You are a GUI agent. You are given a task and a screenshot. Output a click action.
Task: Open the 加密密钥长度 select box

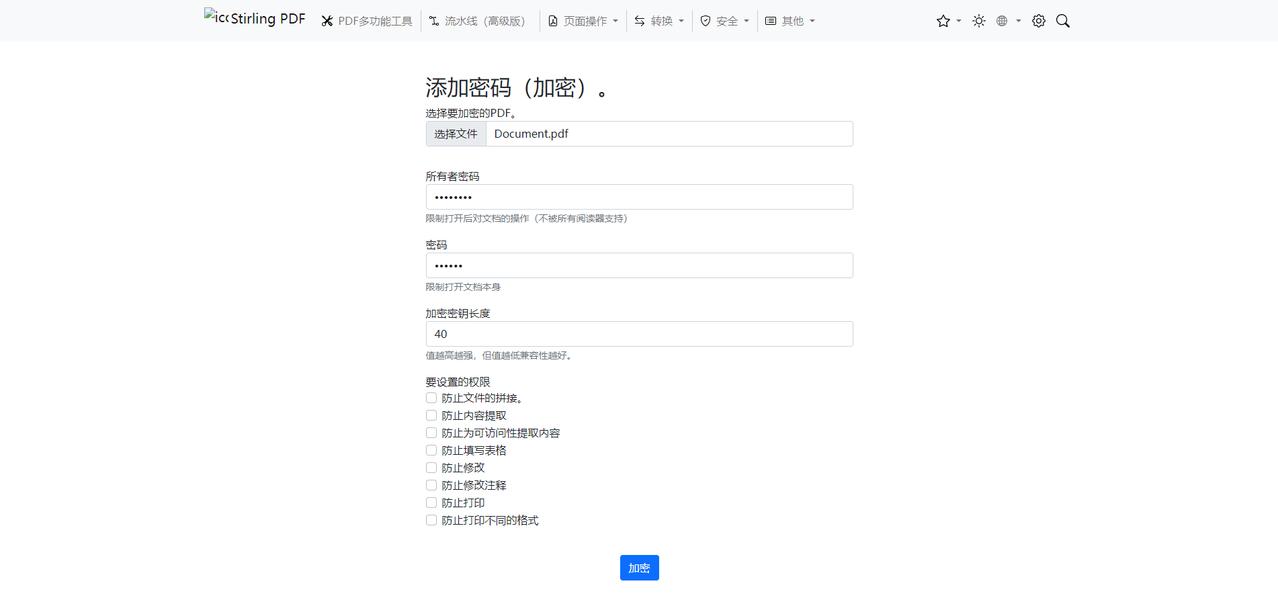pyautogui.click(x=639, y=334)
